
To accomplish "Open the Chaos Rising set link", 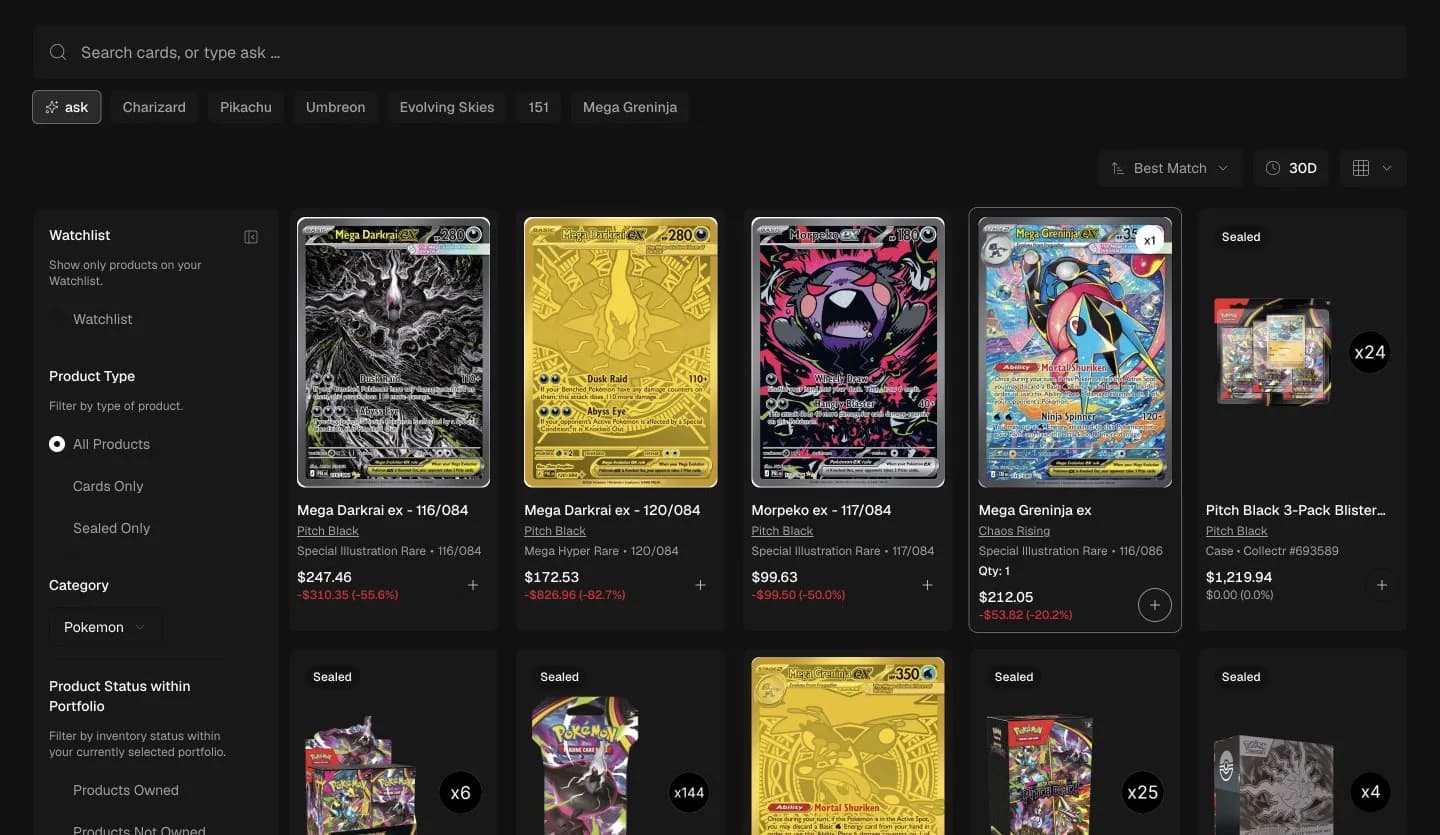I will tap(1014, 531).
